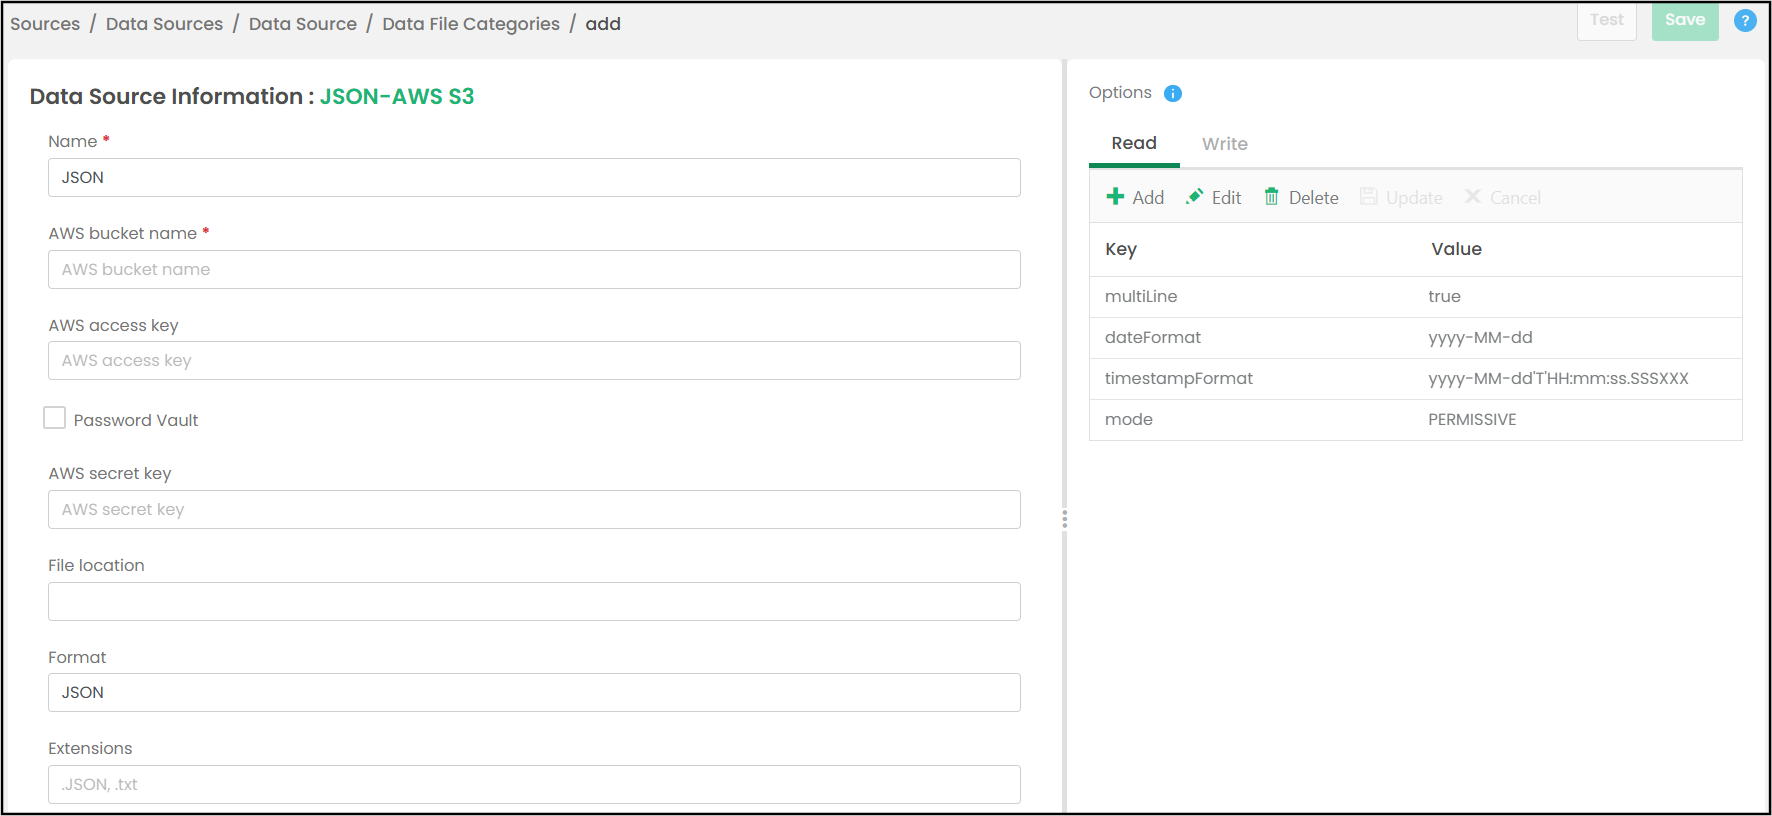The height and width of the screenshot is (816, 1772).
Task: Switch to the Write tab
Action: (1224, 144)
